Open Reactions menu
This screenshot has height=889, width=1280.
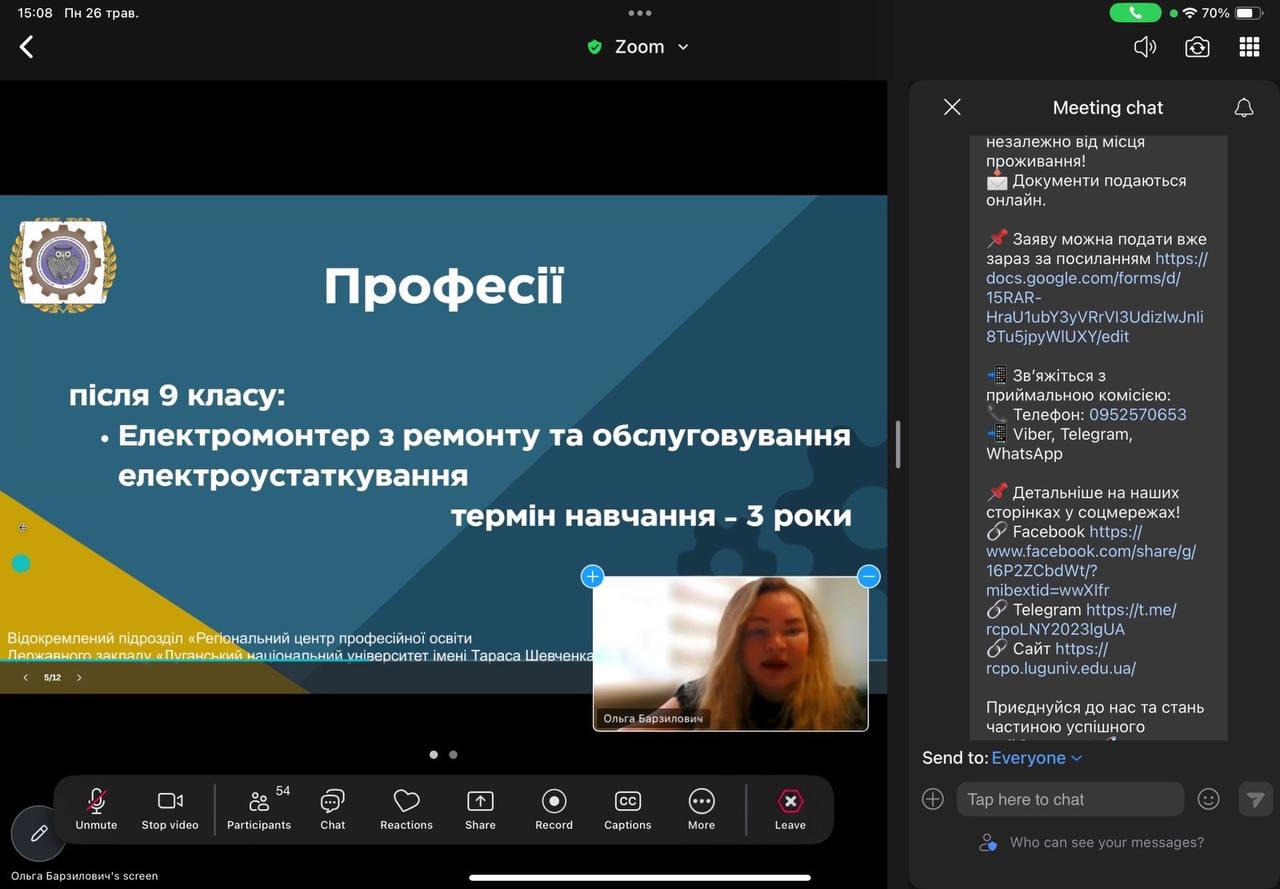(406, 809)
